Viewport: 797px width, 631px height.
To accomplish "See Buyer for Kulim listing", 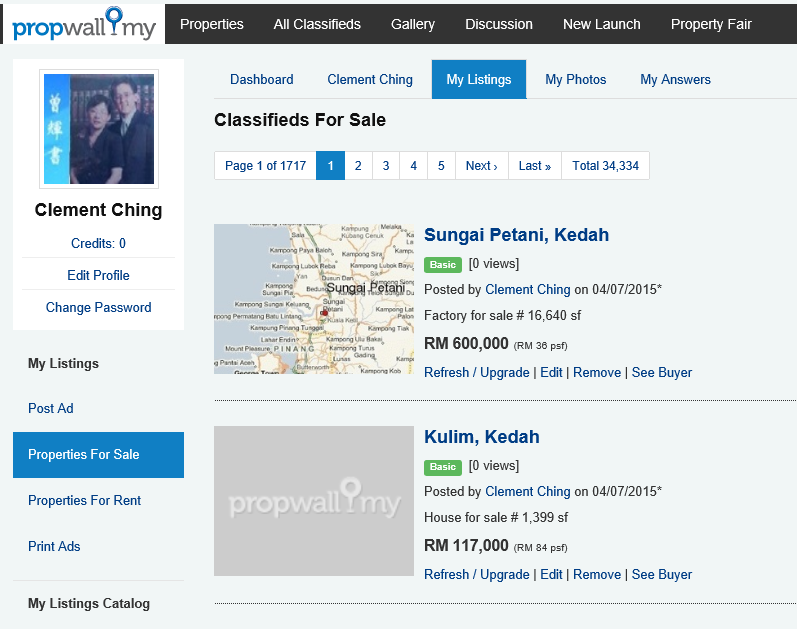I will click(x=662, y=575).
